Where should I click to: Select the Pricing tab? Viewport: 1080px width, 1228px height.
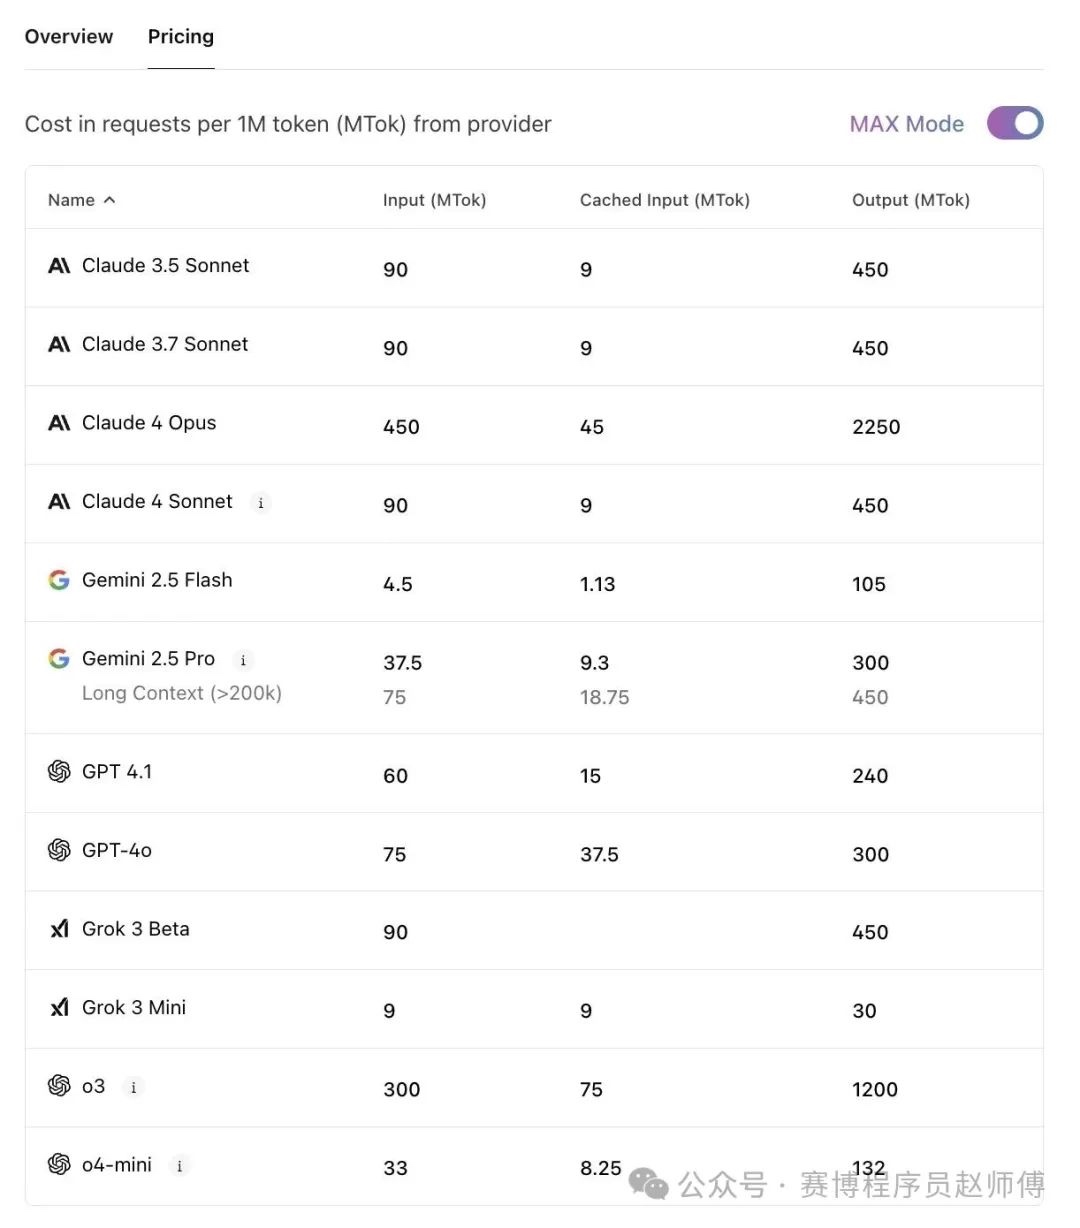tap(181, 37)
